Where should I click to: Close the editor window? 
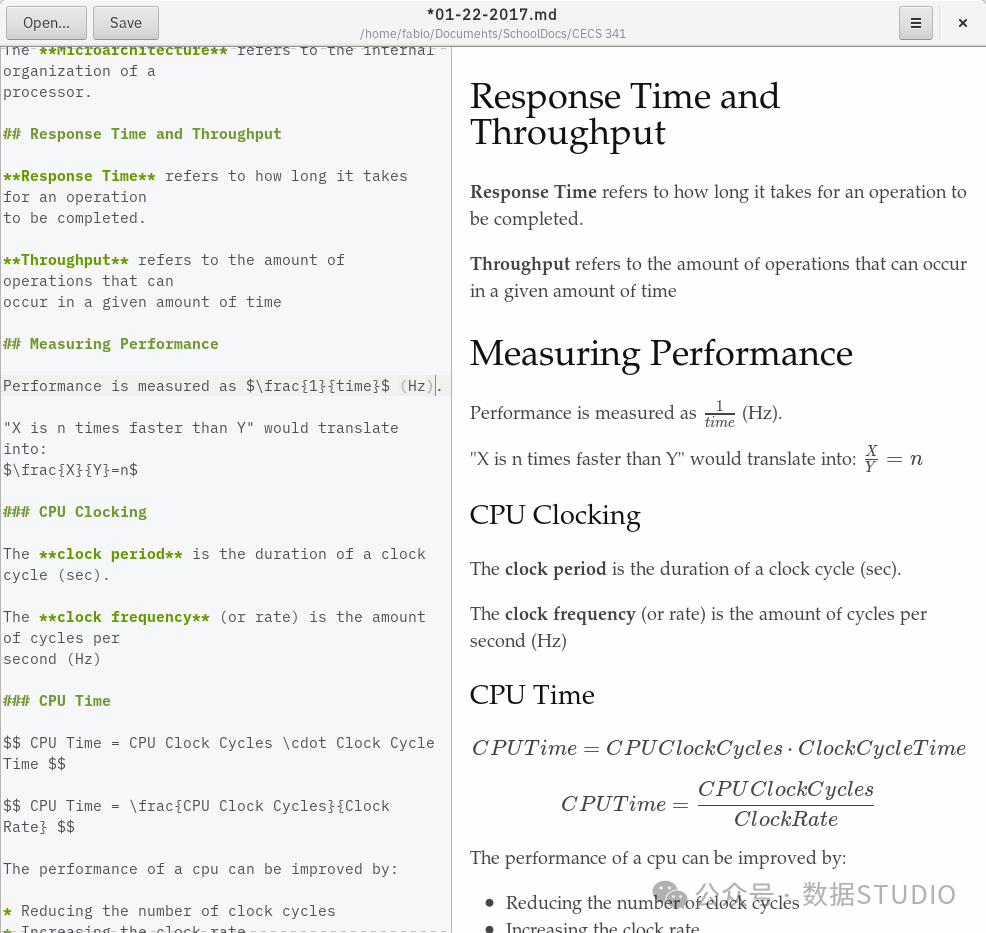(x=963, y=23)
